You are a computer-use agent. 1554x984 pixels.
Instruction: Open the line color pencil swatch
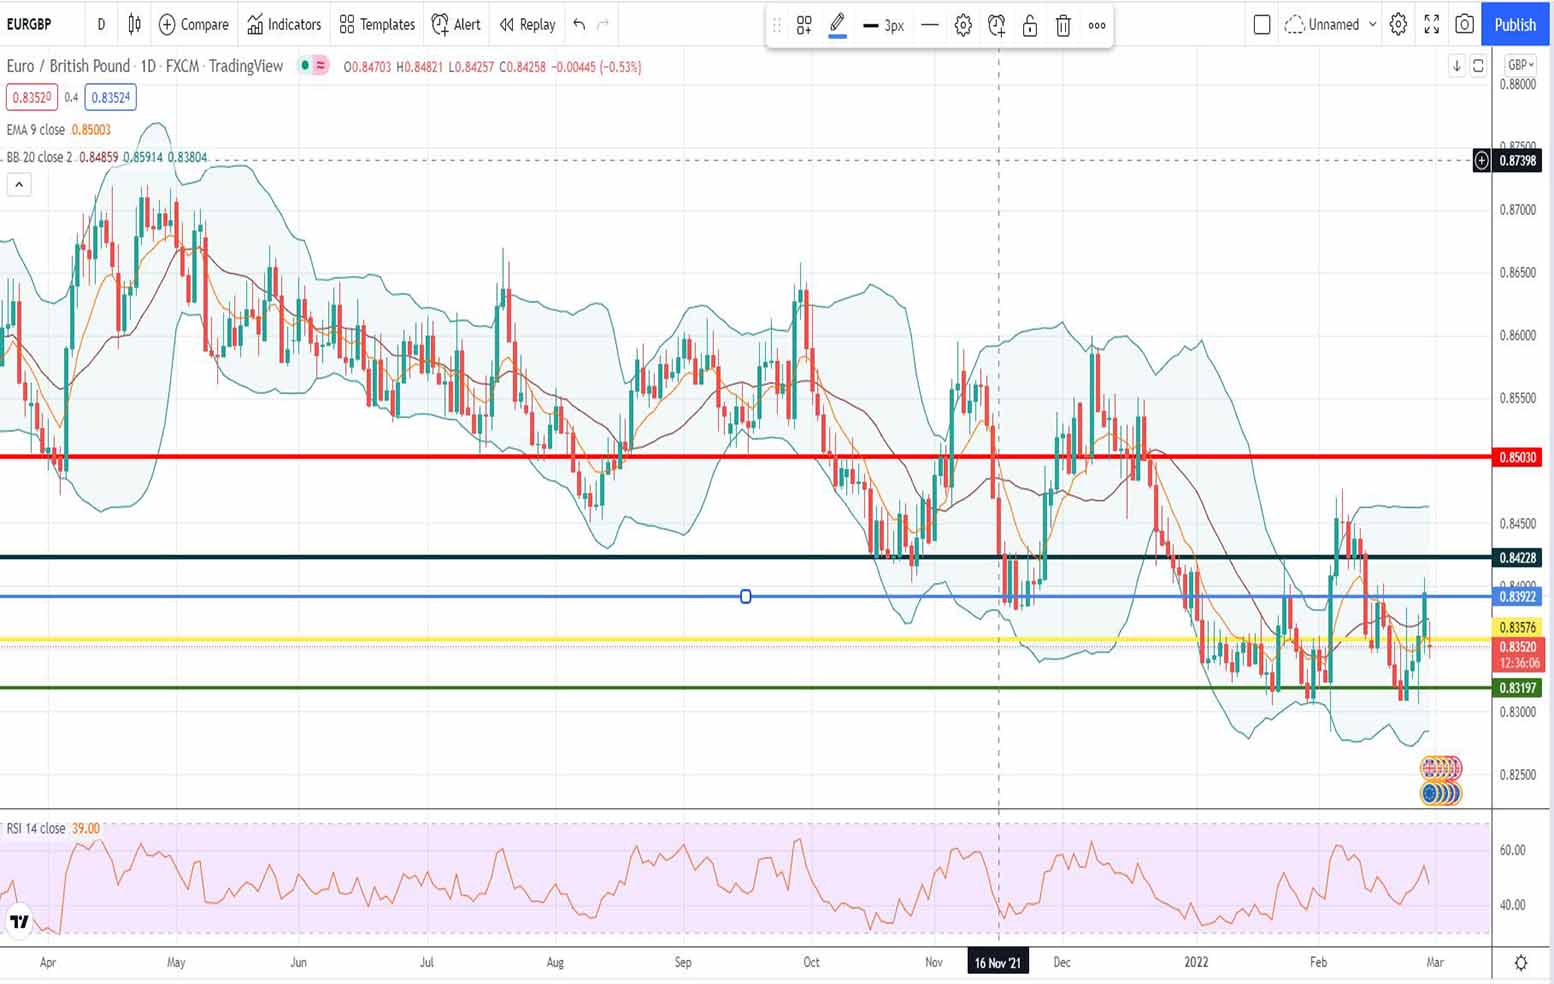pyautogui.click(x=838, y=26)
